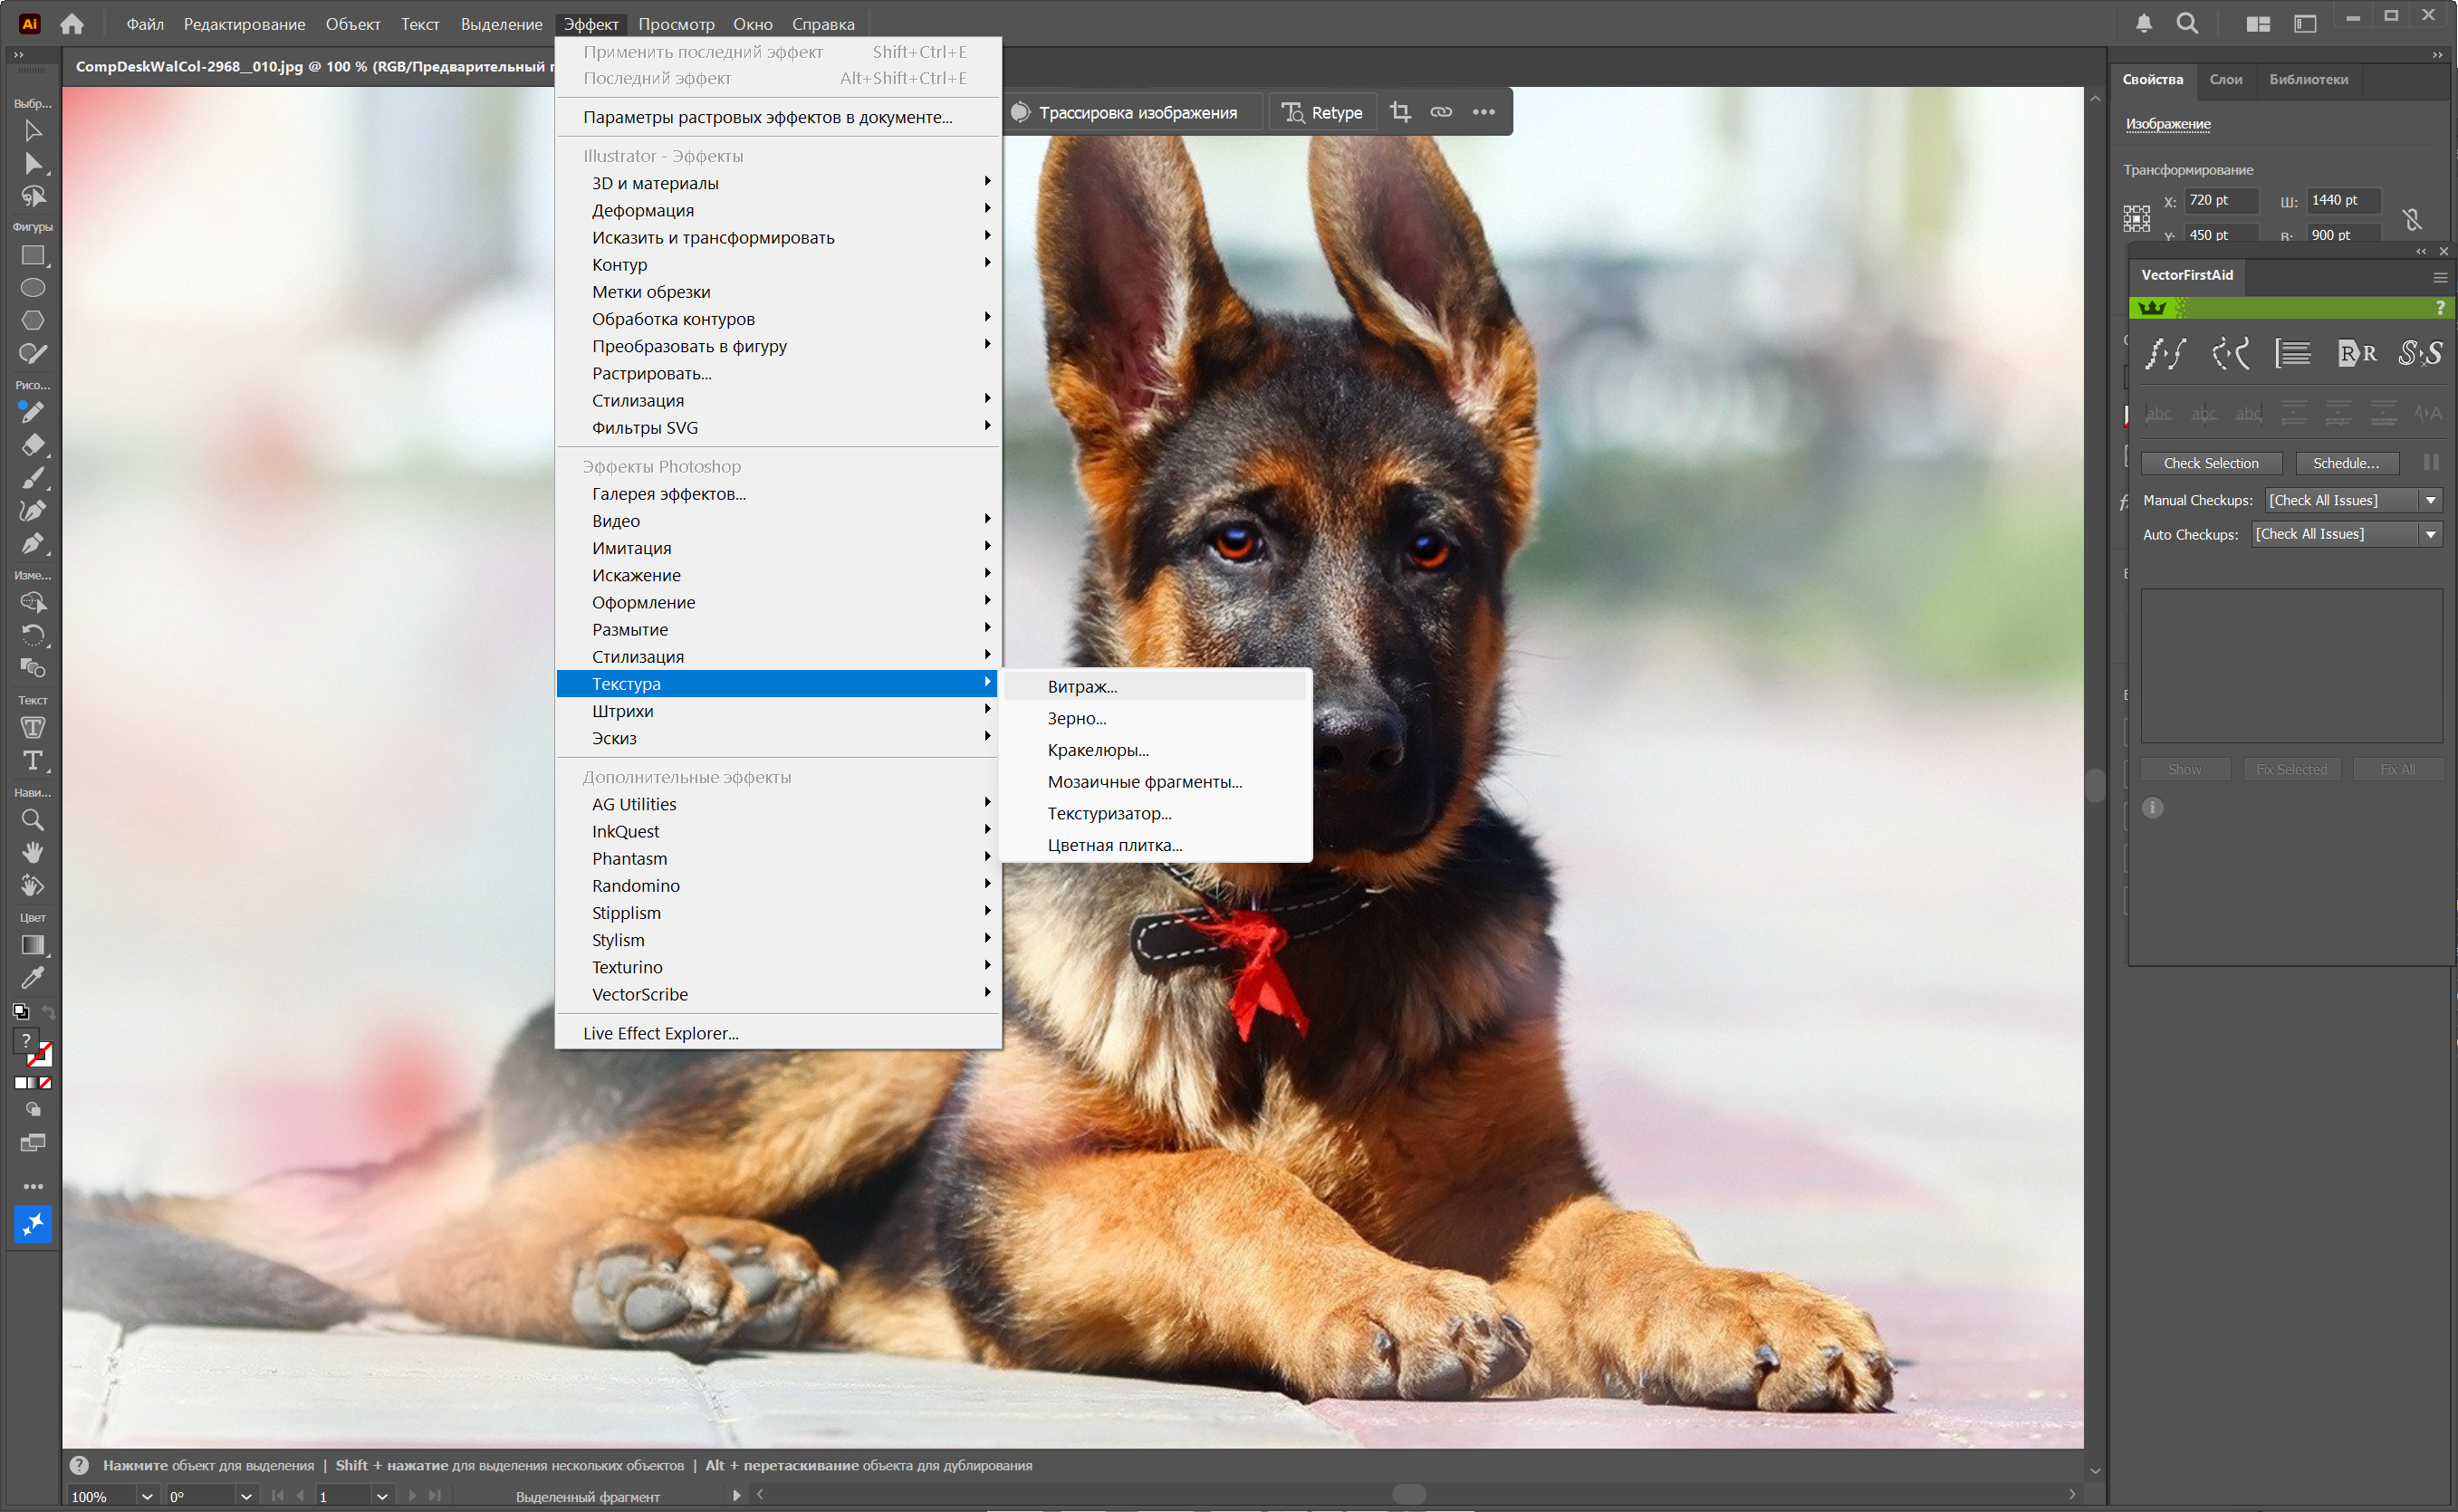Choose Зерно... from the Текстура submenu

pyautogui.click(x=1076, y=718)
